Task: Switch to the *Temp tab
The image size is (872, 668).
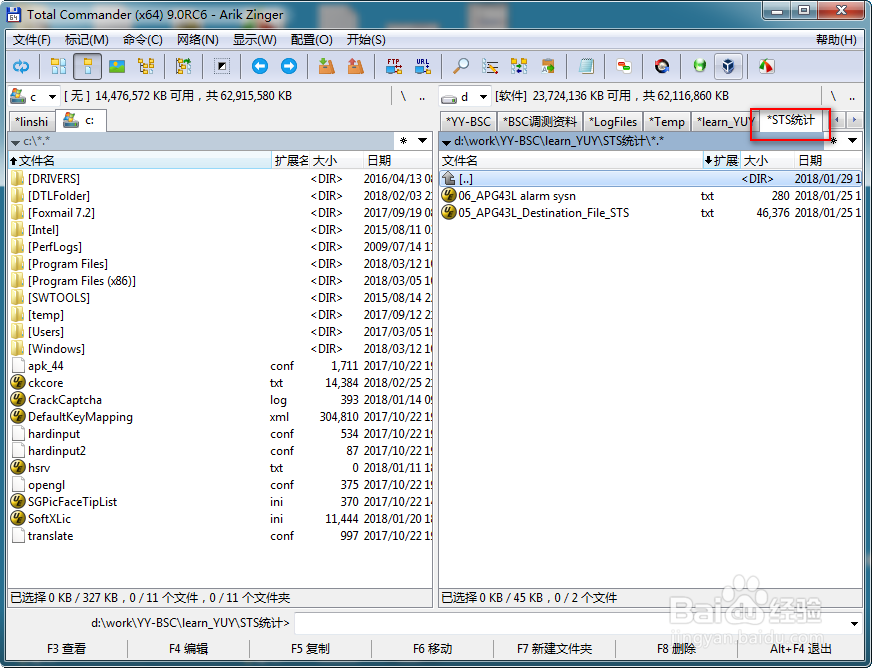Action: point(667,122)
